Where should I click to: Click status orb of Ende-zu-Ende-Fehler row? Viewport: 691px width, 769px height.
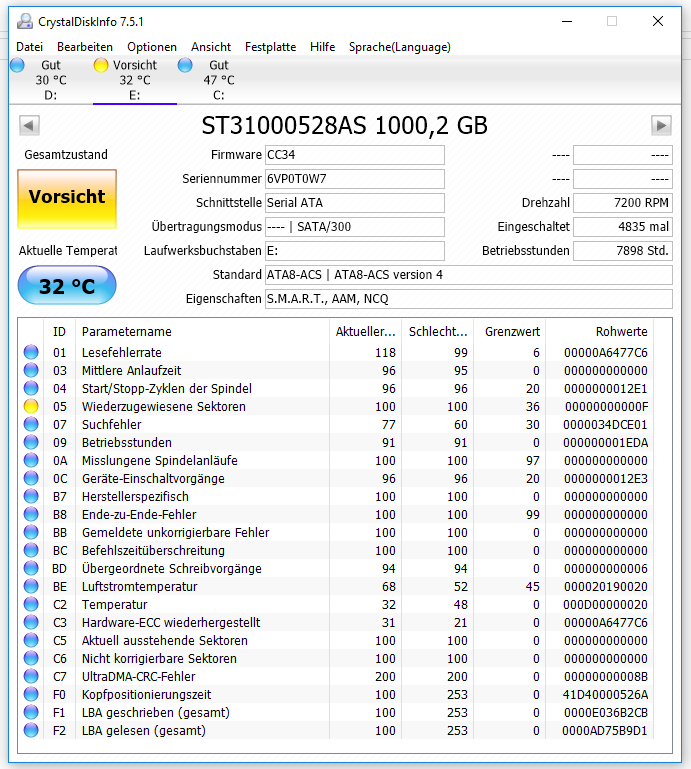pyautogui.click(x=31, y=514)
